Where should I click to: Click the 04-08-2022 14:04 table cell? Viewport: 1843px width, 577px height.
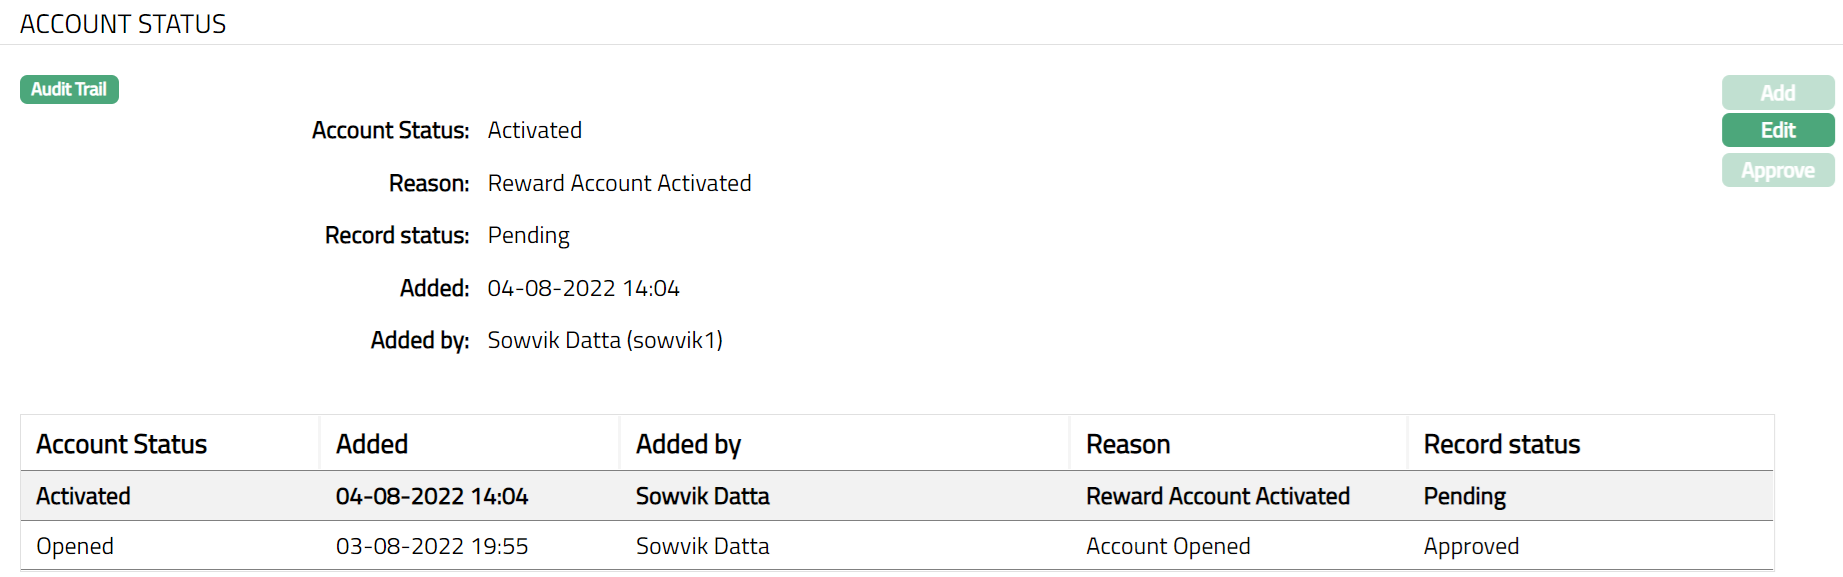(432, 496)
